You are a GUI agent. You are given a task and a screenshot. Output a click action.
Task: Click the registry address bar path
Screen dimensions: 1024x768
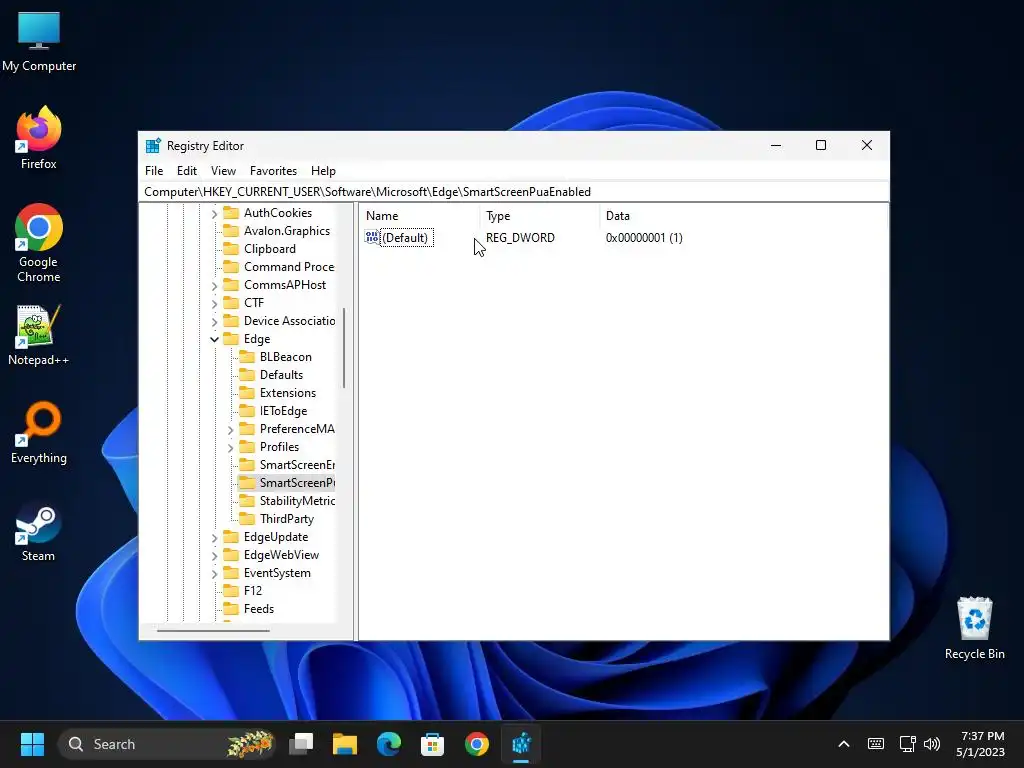(368, 192)
